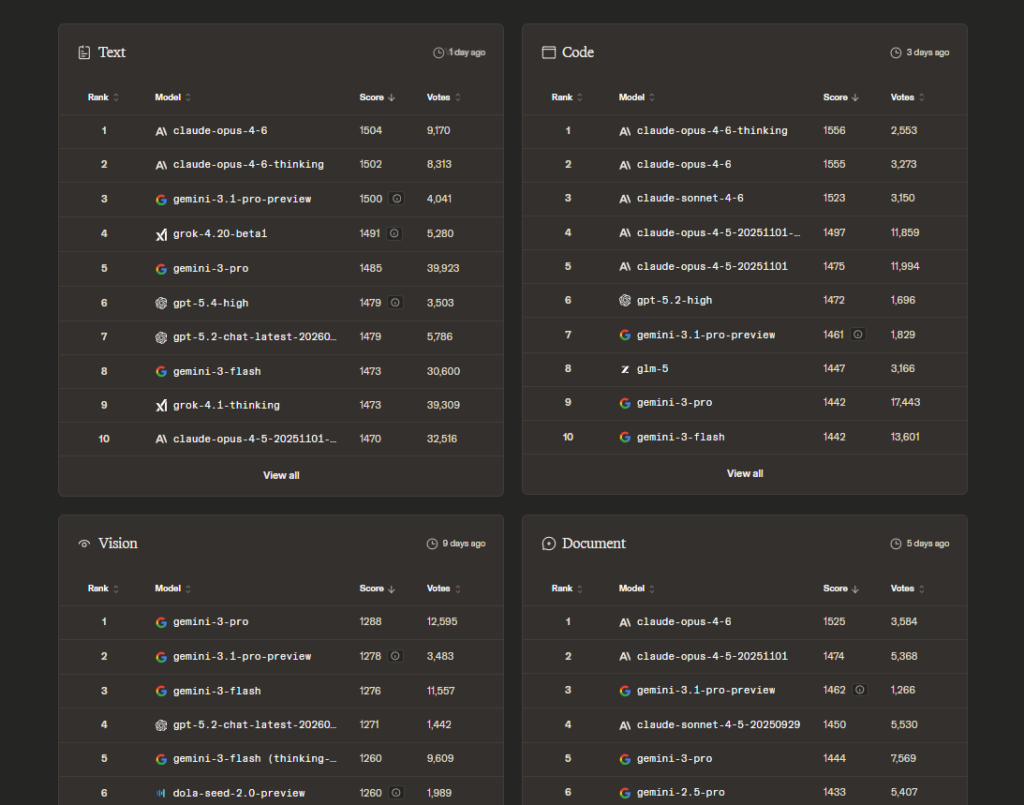This screenshot has width=1024, height=805.
Task: Sort Text leaderboard by Score column
Action: point(377,97)
